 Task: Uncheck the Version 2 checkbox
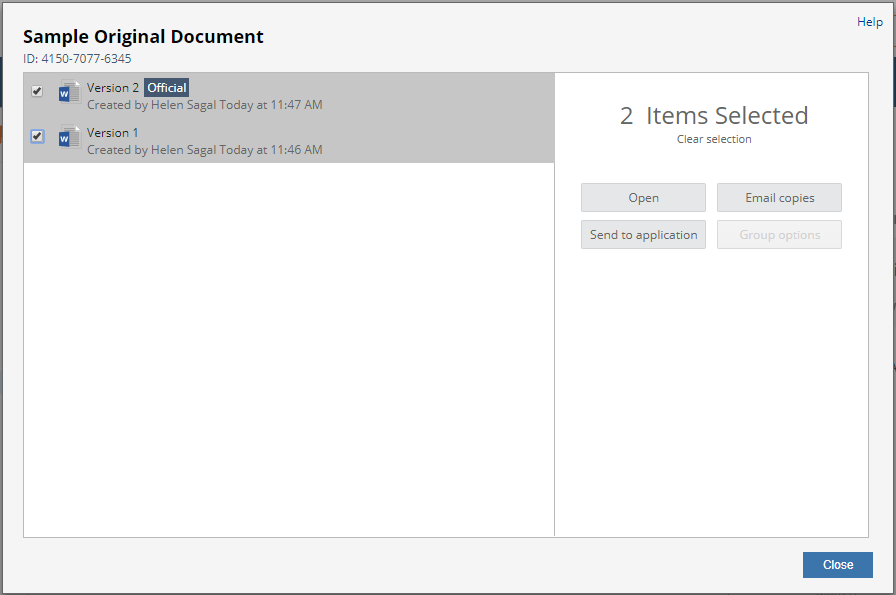[37, 90]
